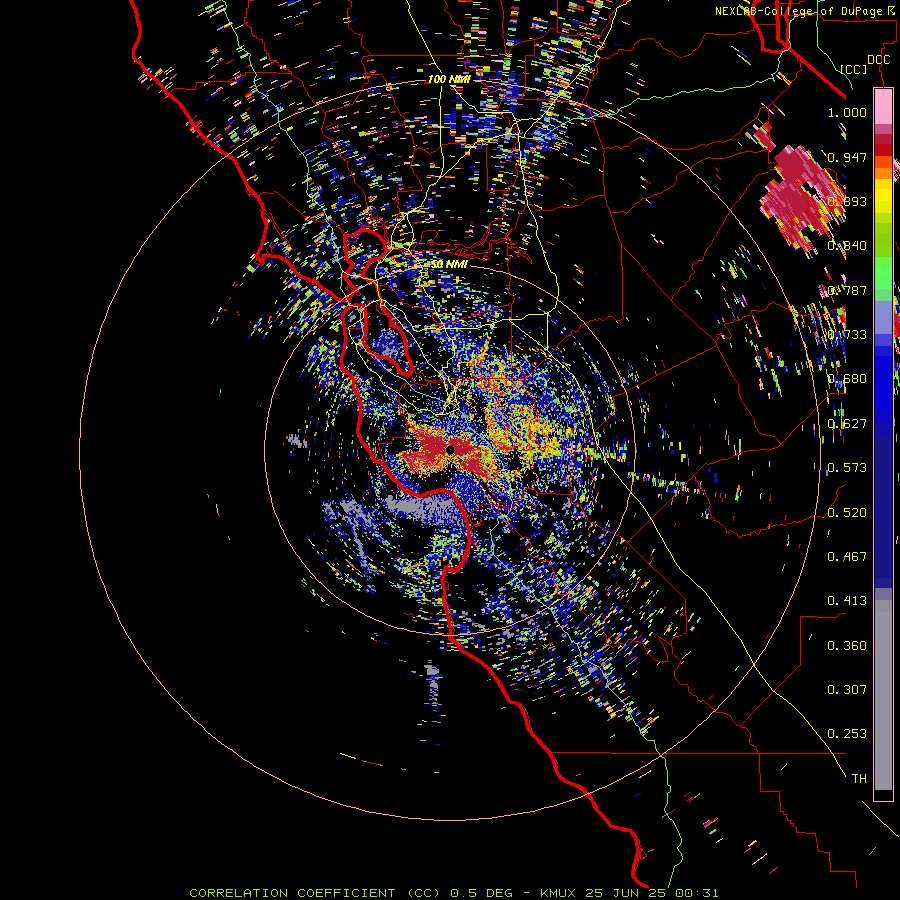Select the 0.520 legend value
Viewport: 900px width, 900px height.
click(847, 512)
